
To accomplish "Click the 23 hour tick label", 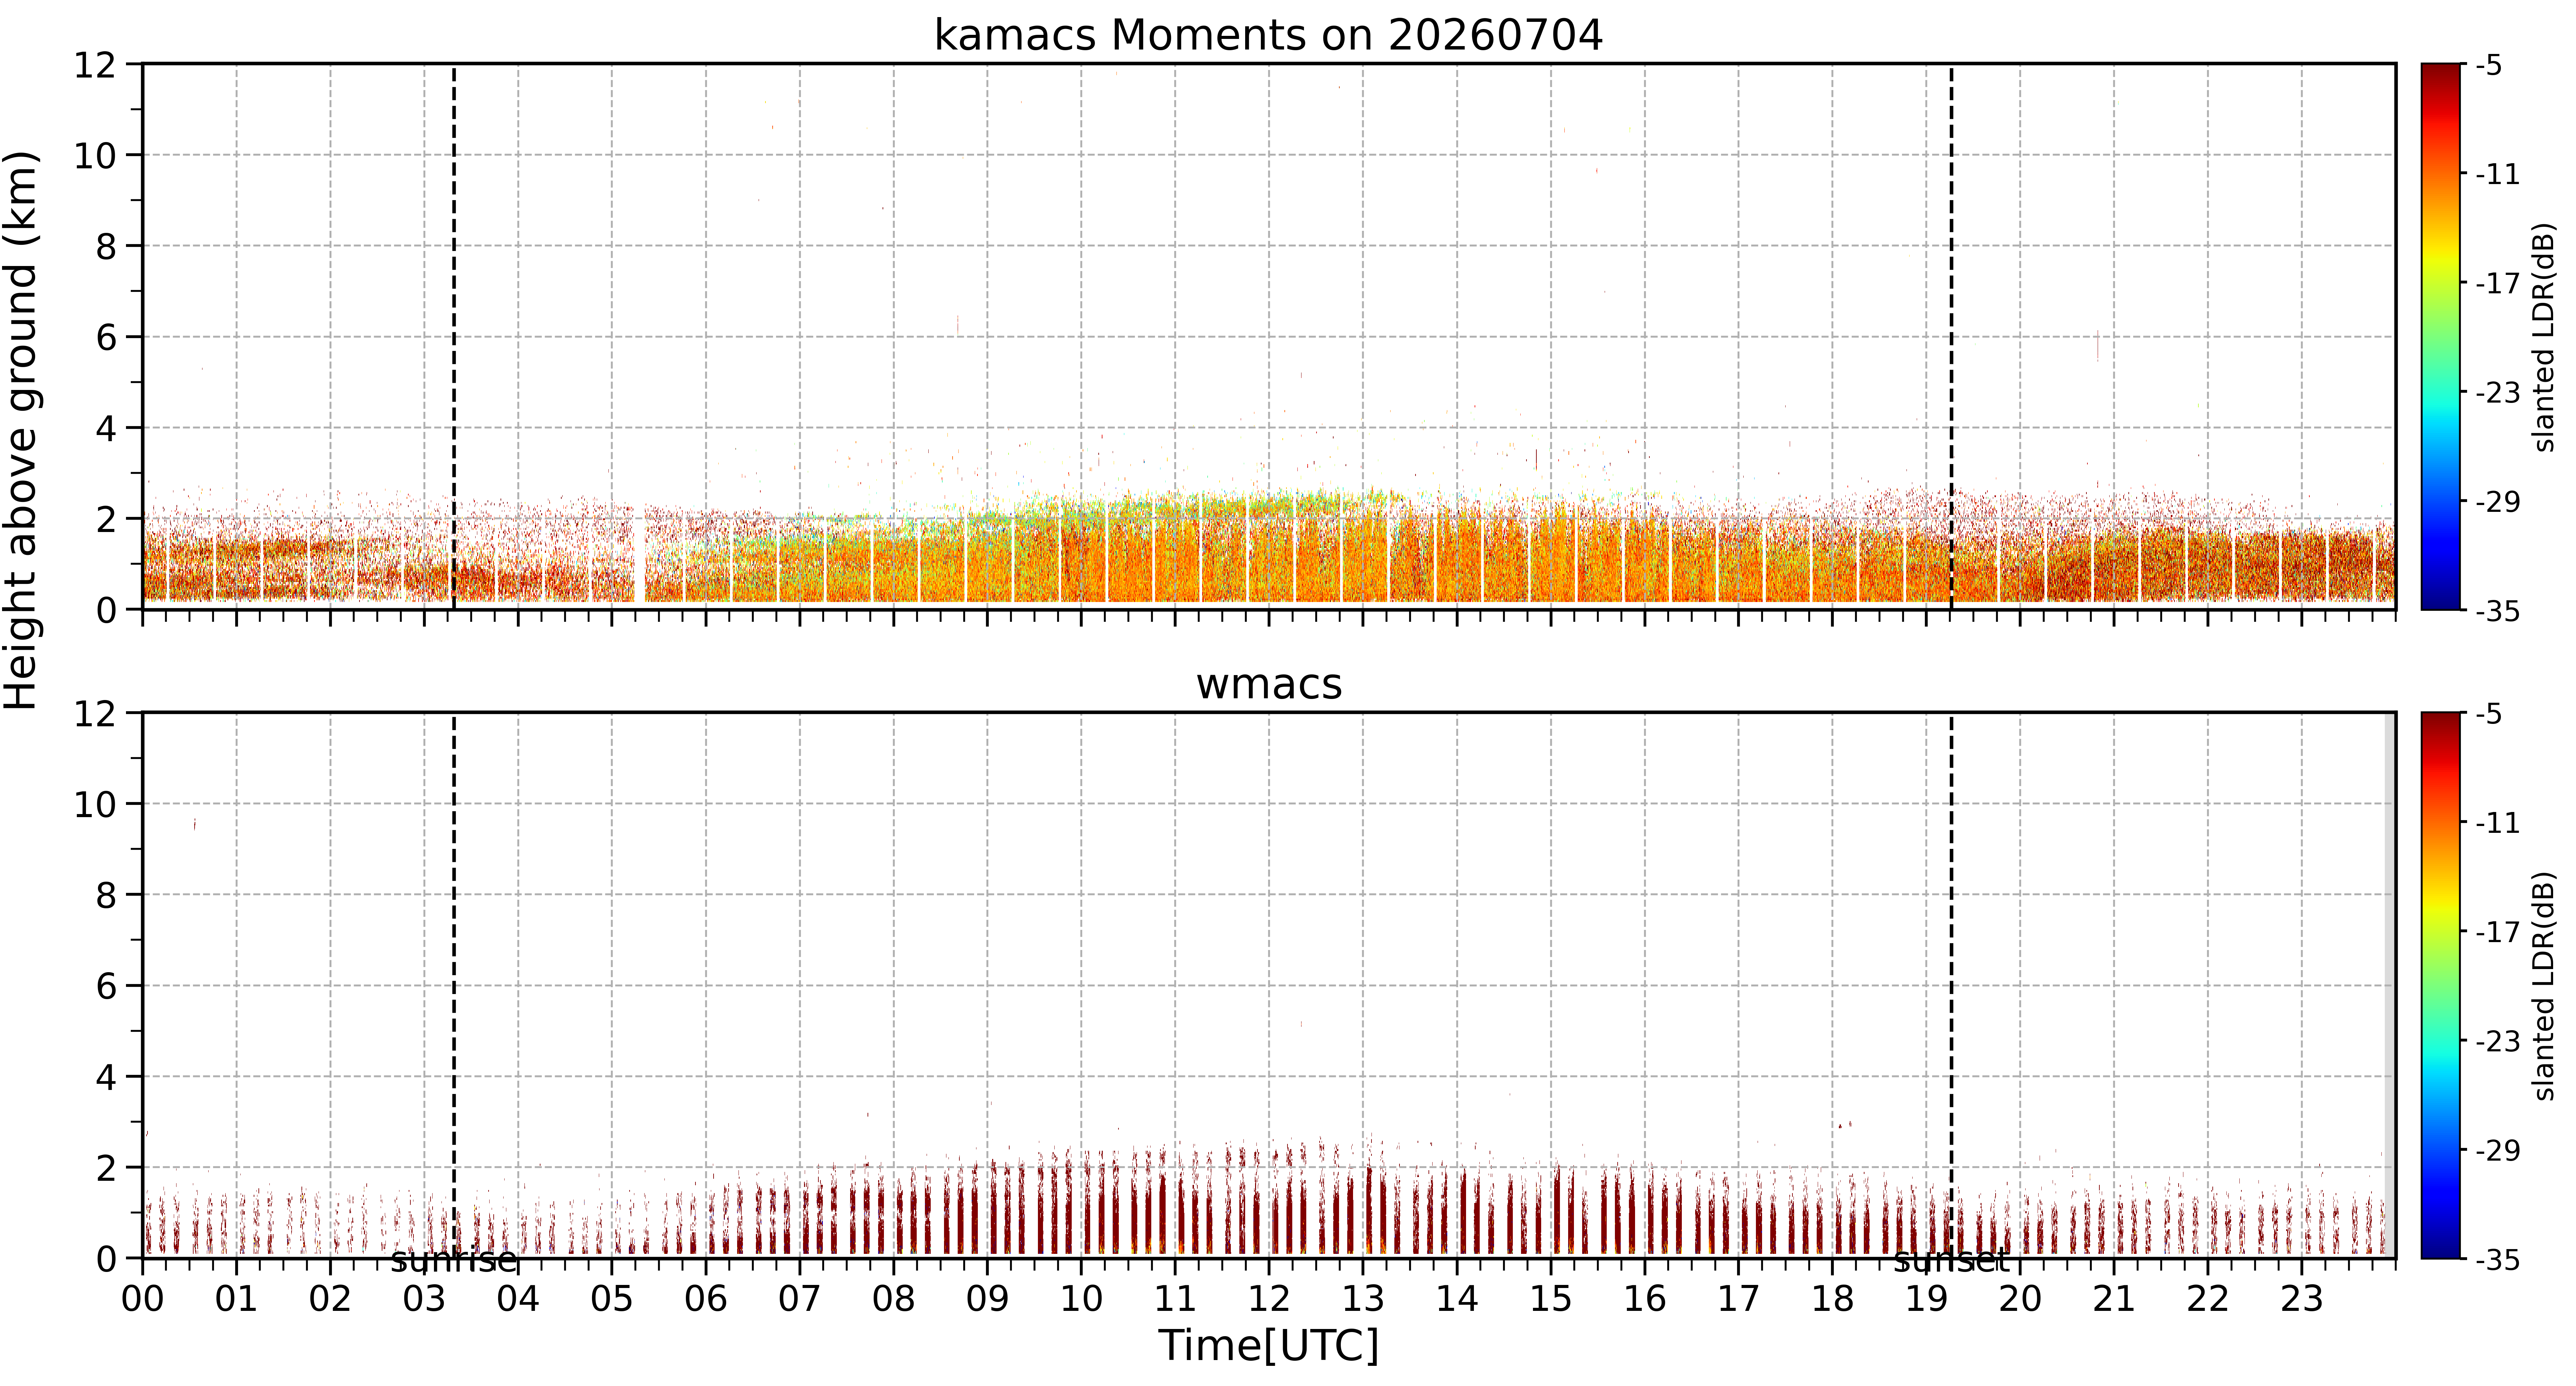I will click(2301, 1299).
